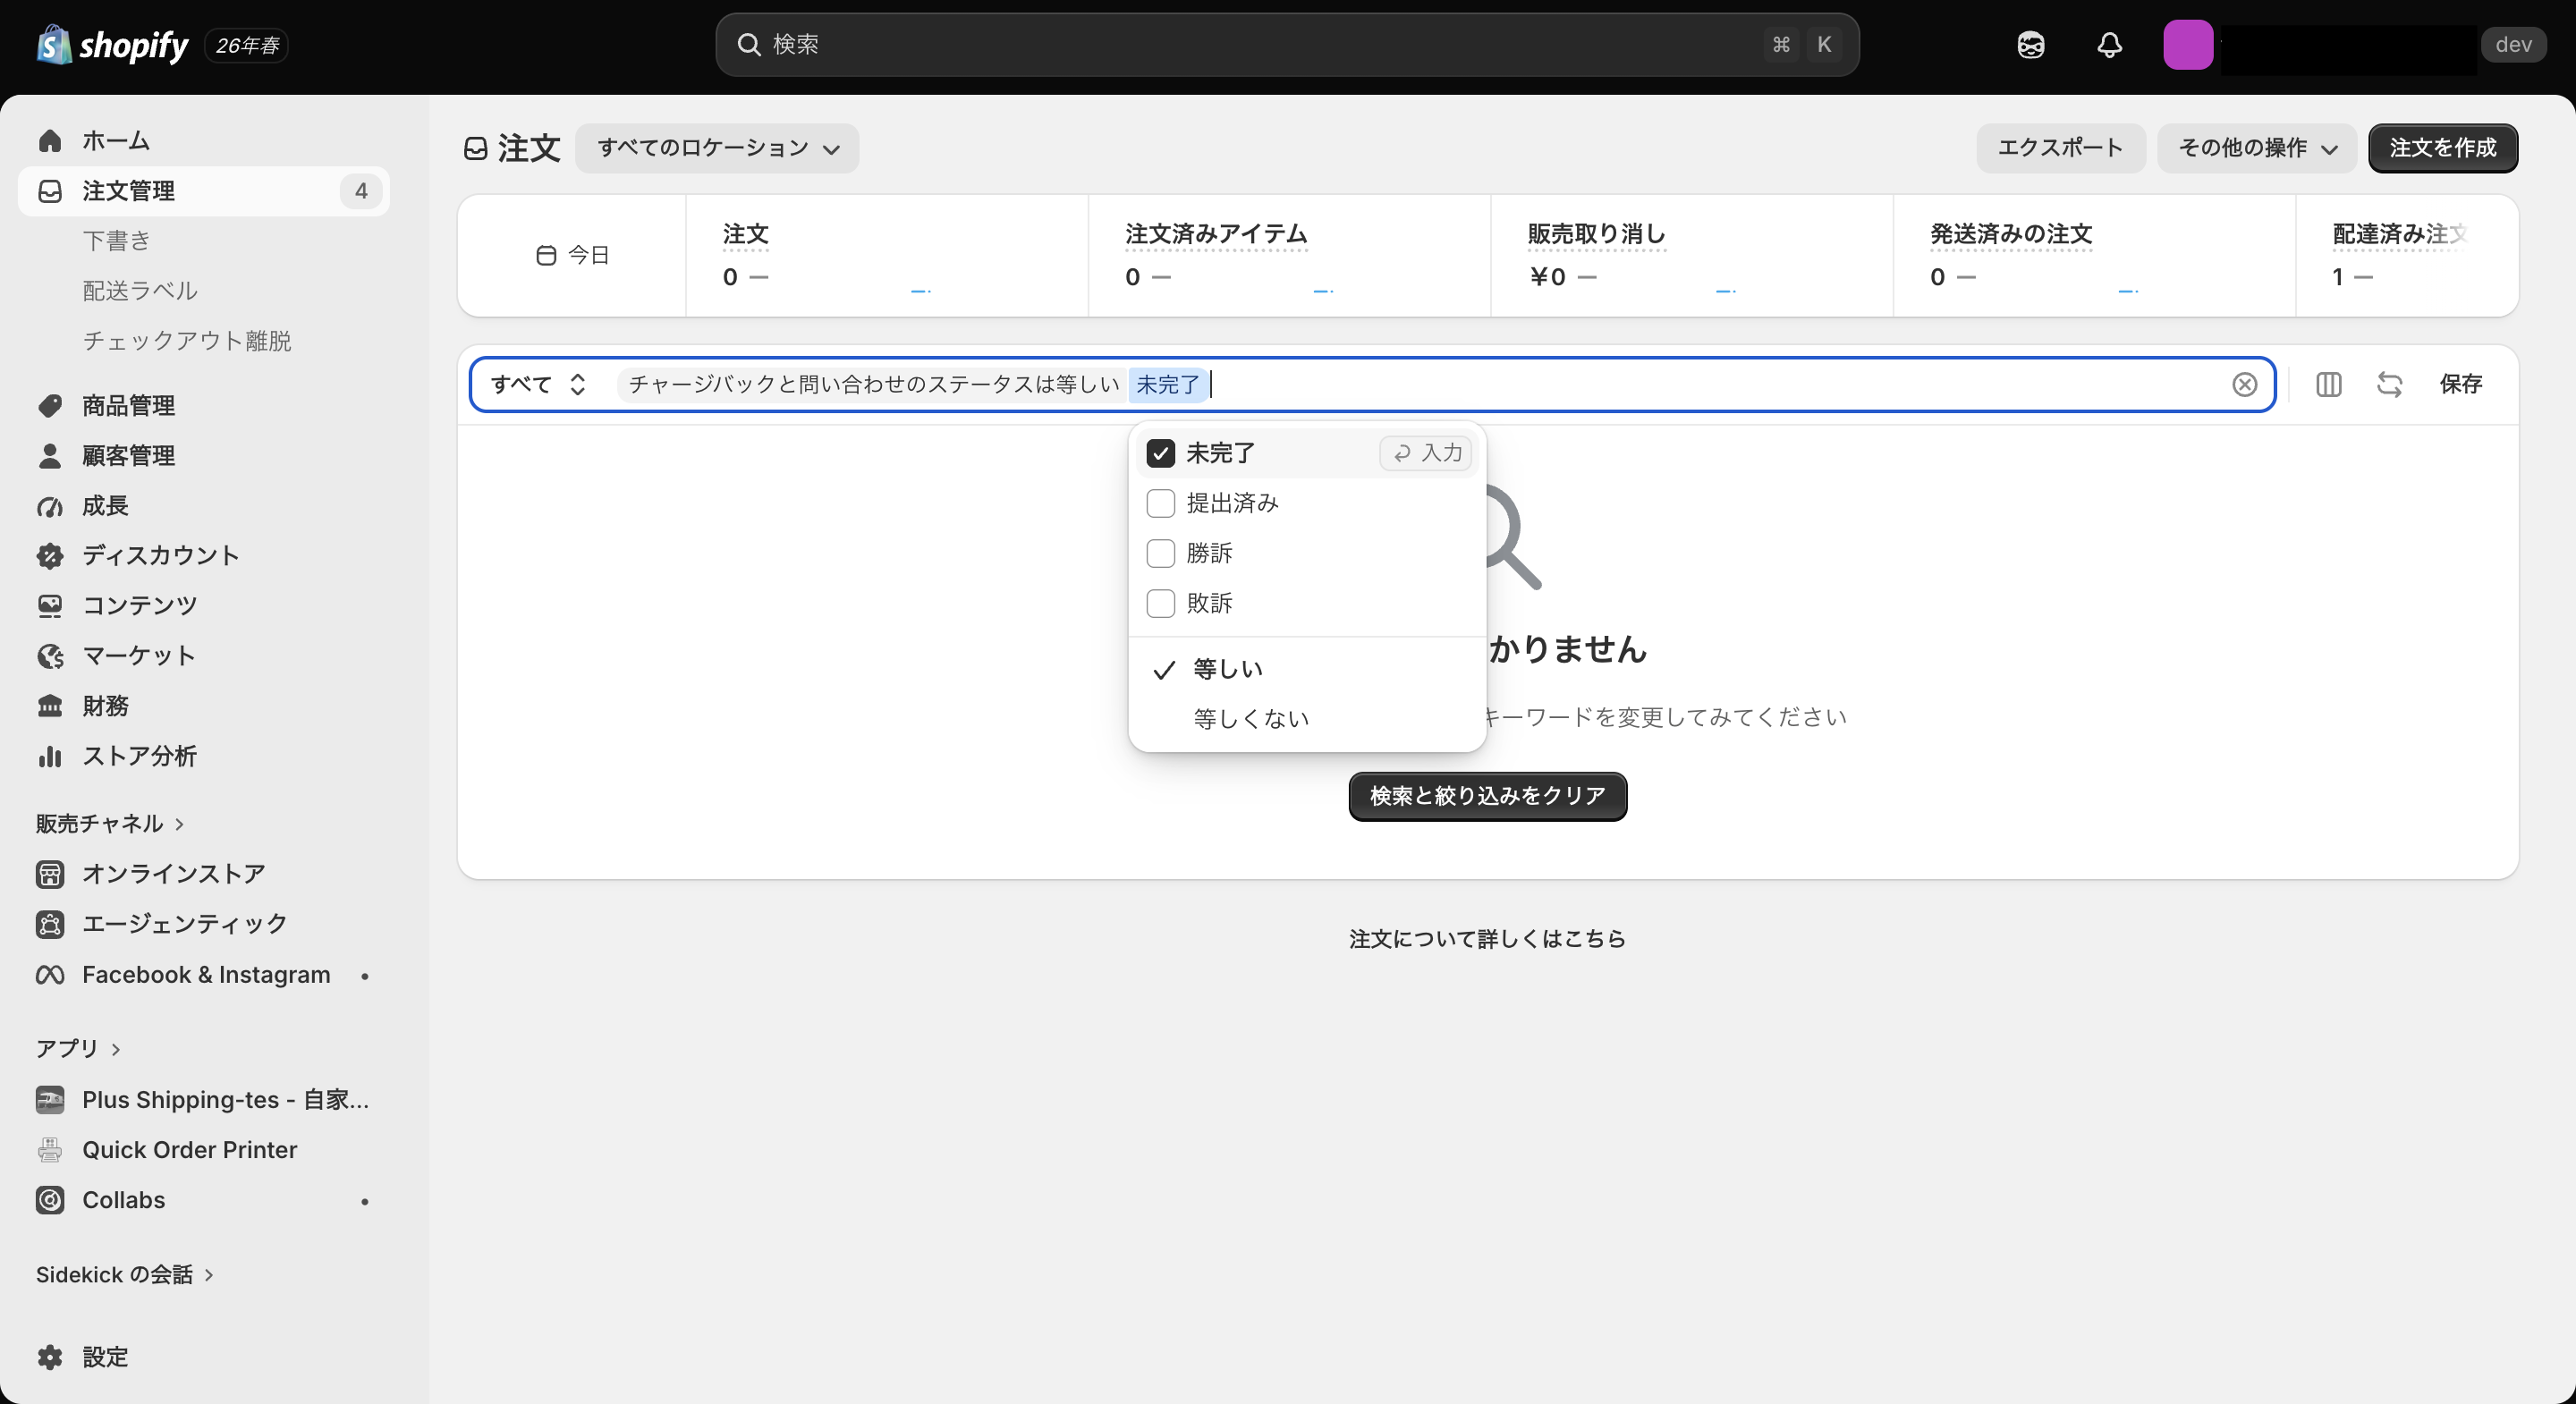
Task: Select the 等しい operator option
Action: pyautogui.click(x=1306, y=669)
